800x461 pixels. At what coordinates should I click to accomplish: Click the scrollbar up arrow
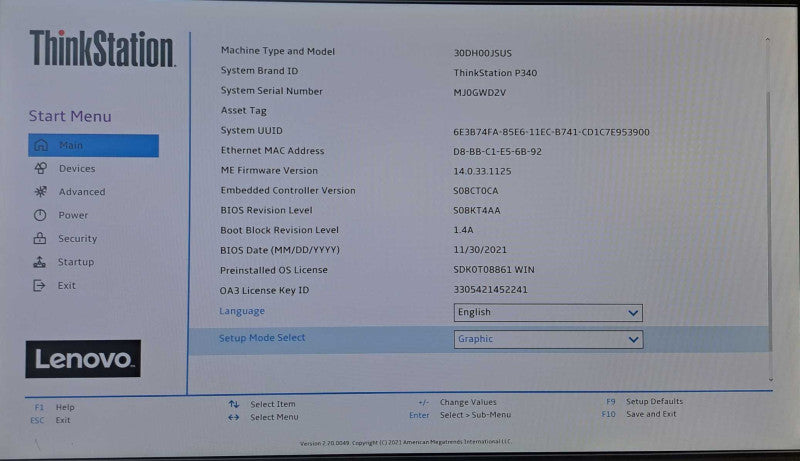pyautogui.click(x=767, y=39)
